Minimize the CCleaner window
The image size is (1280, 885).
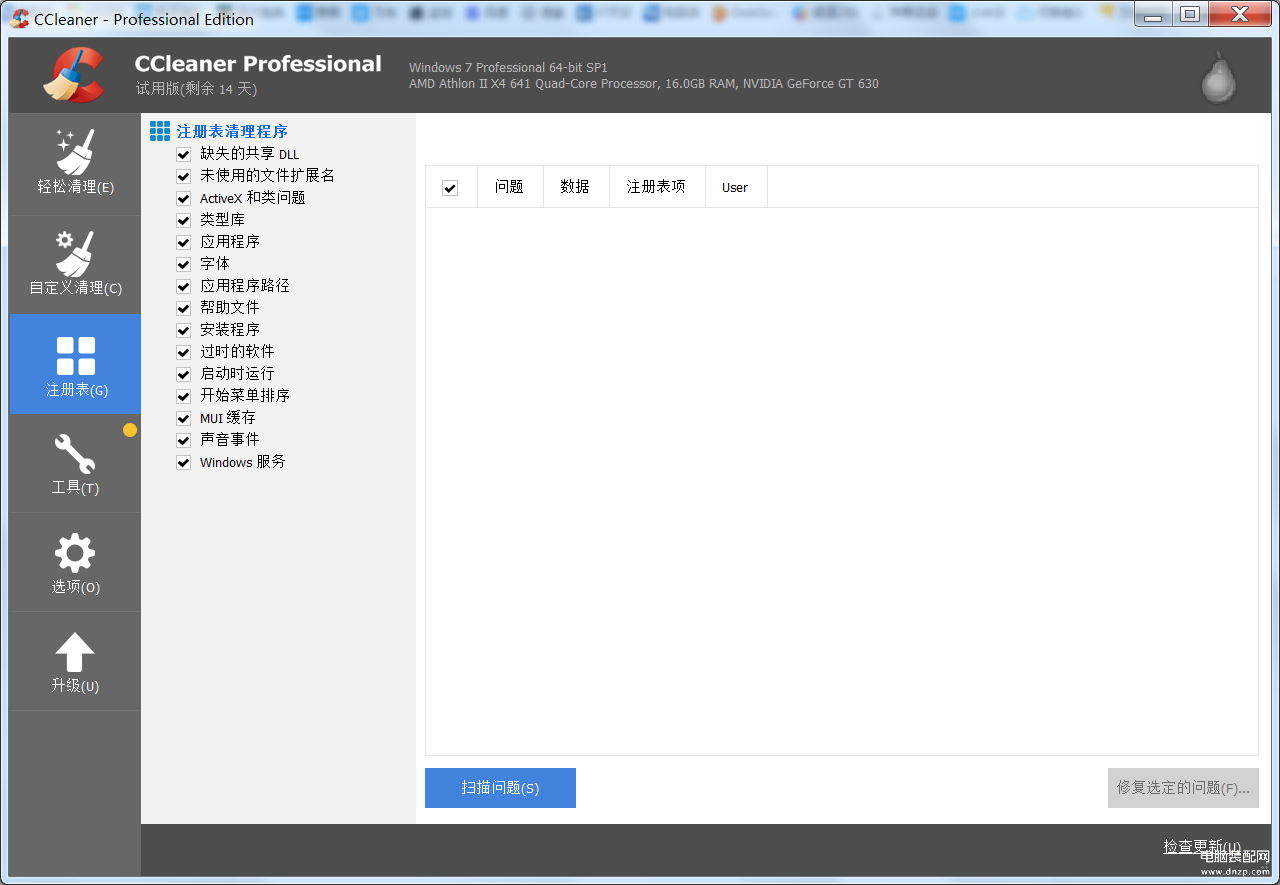tap(1153, 14)
